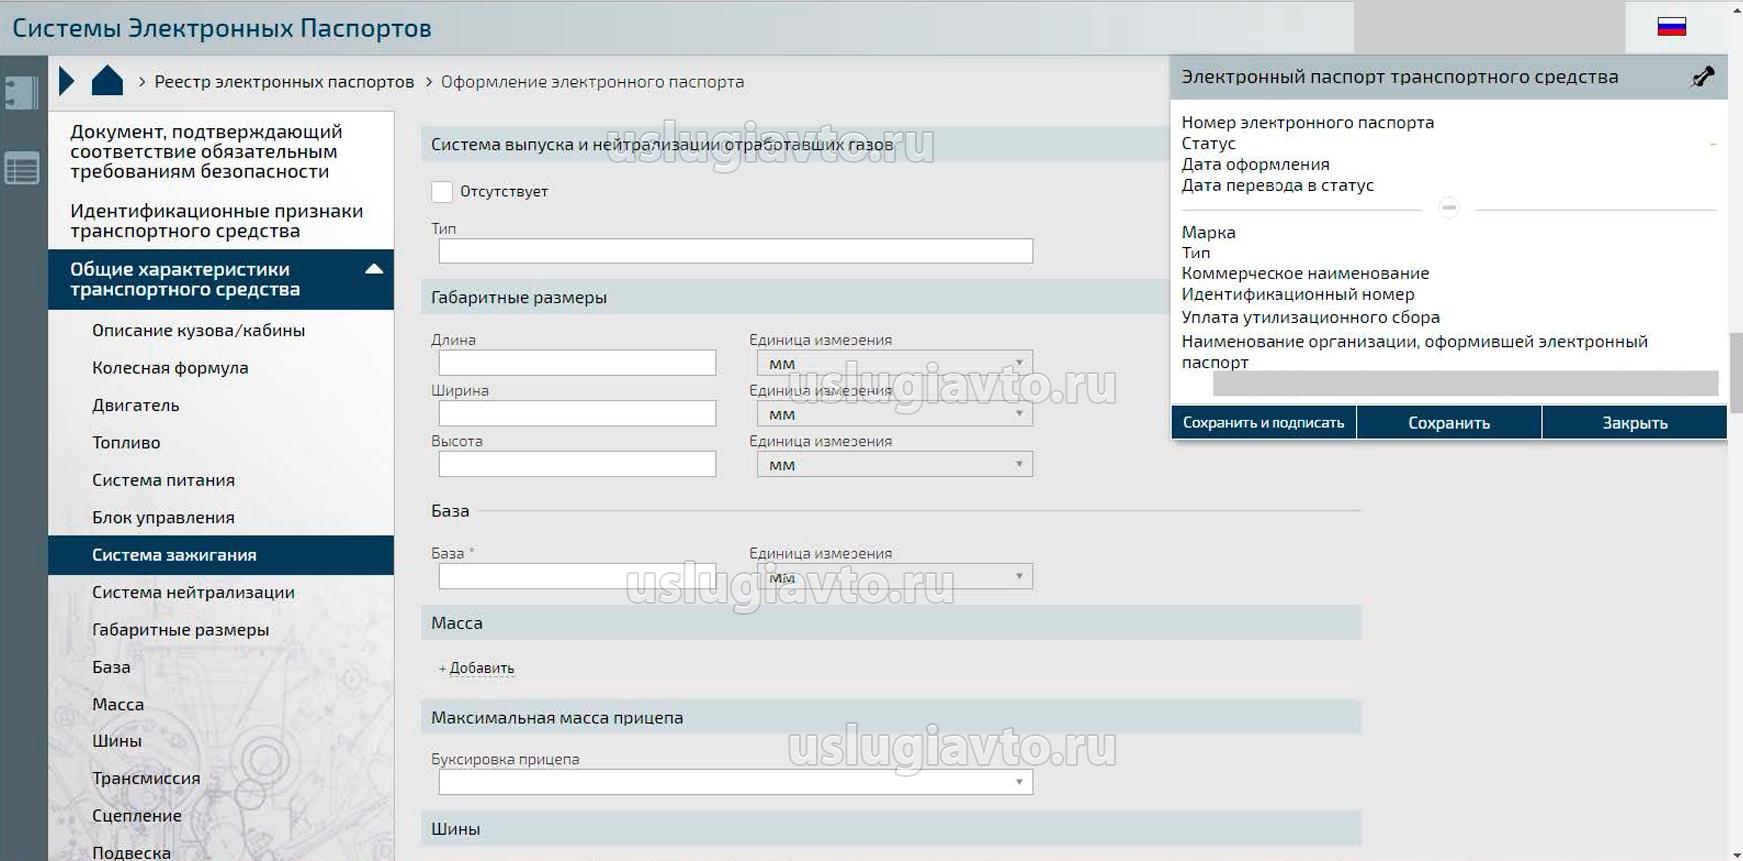Select Двигатель in the side menu

pyautogui.click(x=136, y=405)
